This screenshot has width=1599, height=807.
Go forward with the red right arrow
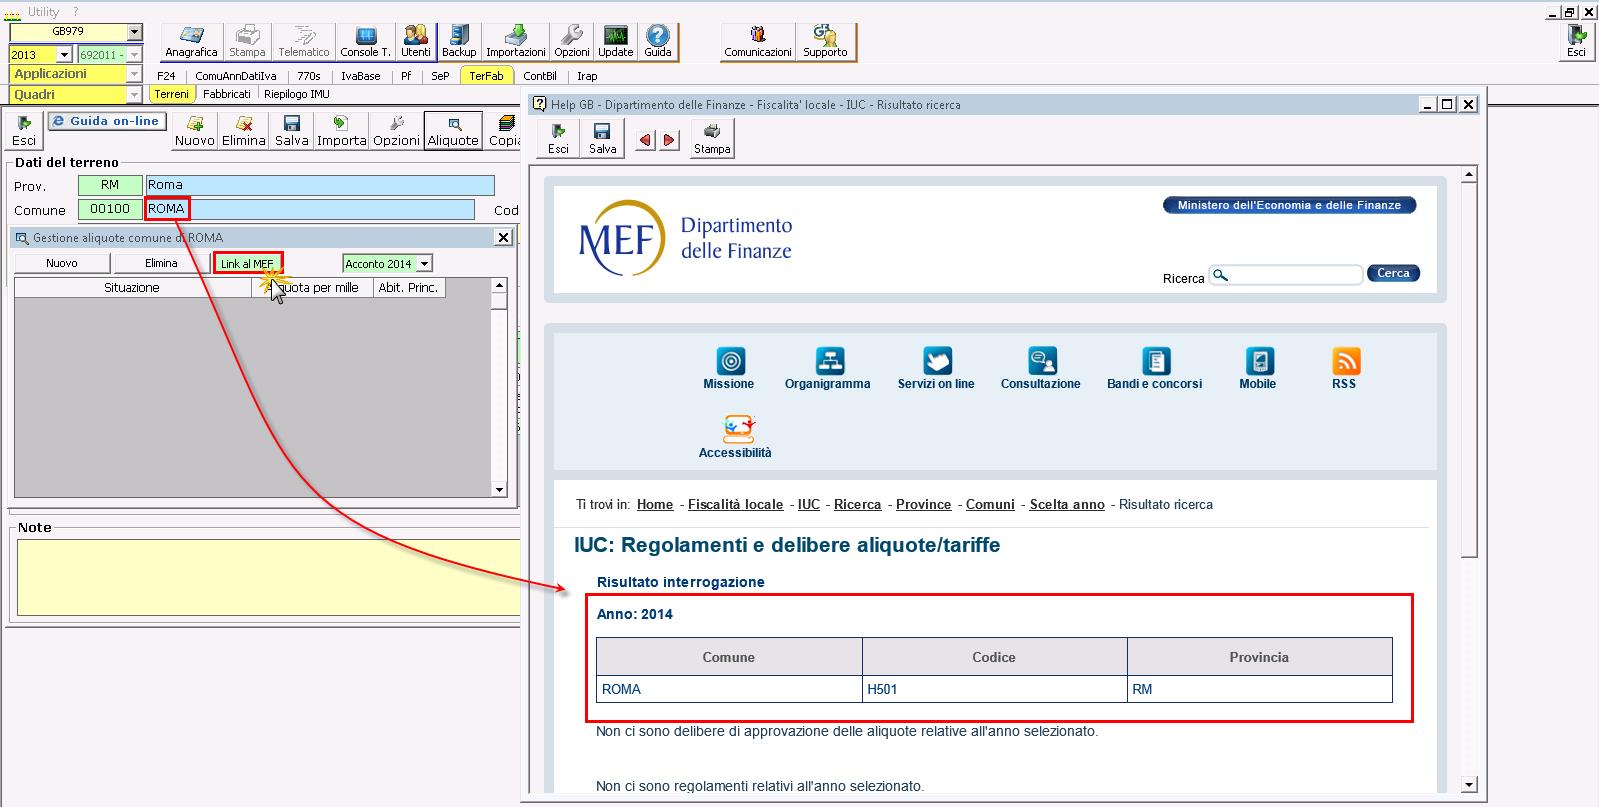tap(670, 140)
